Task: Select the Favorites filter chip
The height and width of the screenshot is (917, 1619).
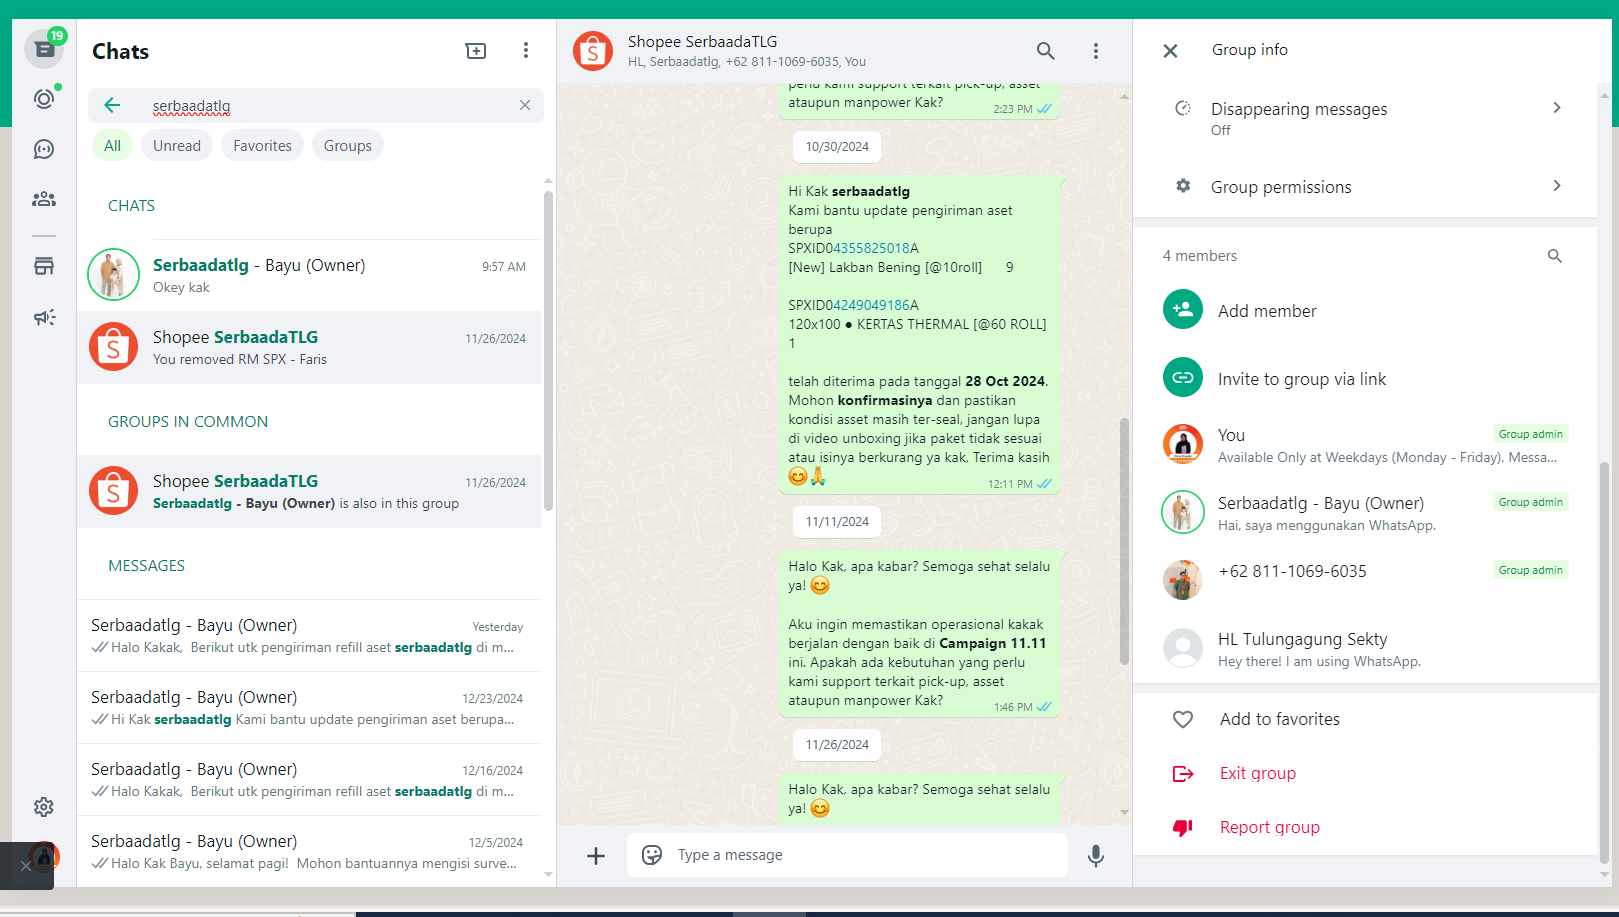Action: click(x=263, y=146)
